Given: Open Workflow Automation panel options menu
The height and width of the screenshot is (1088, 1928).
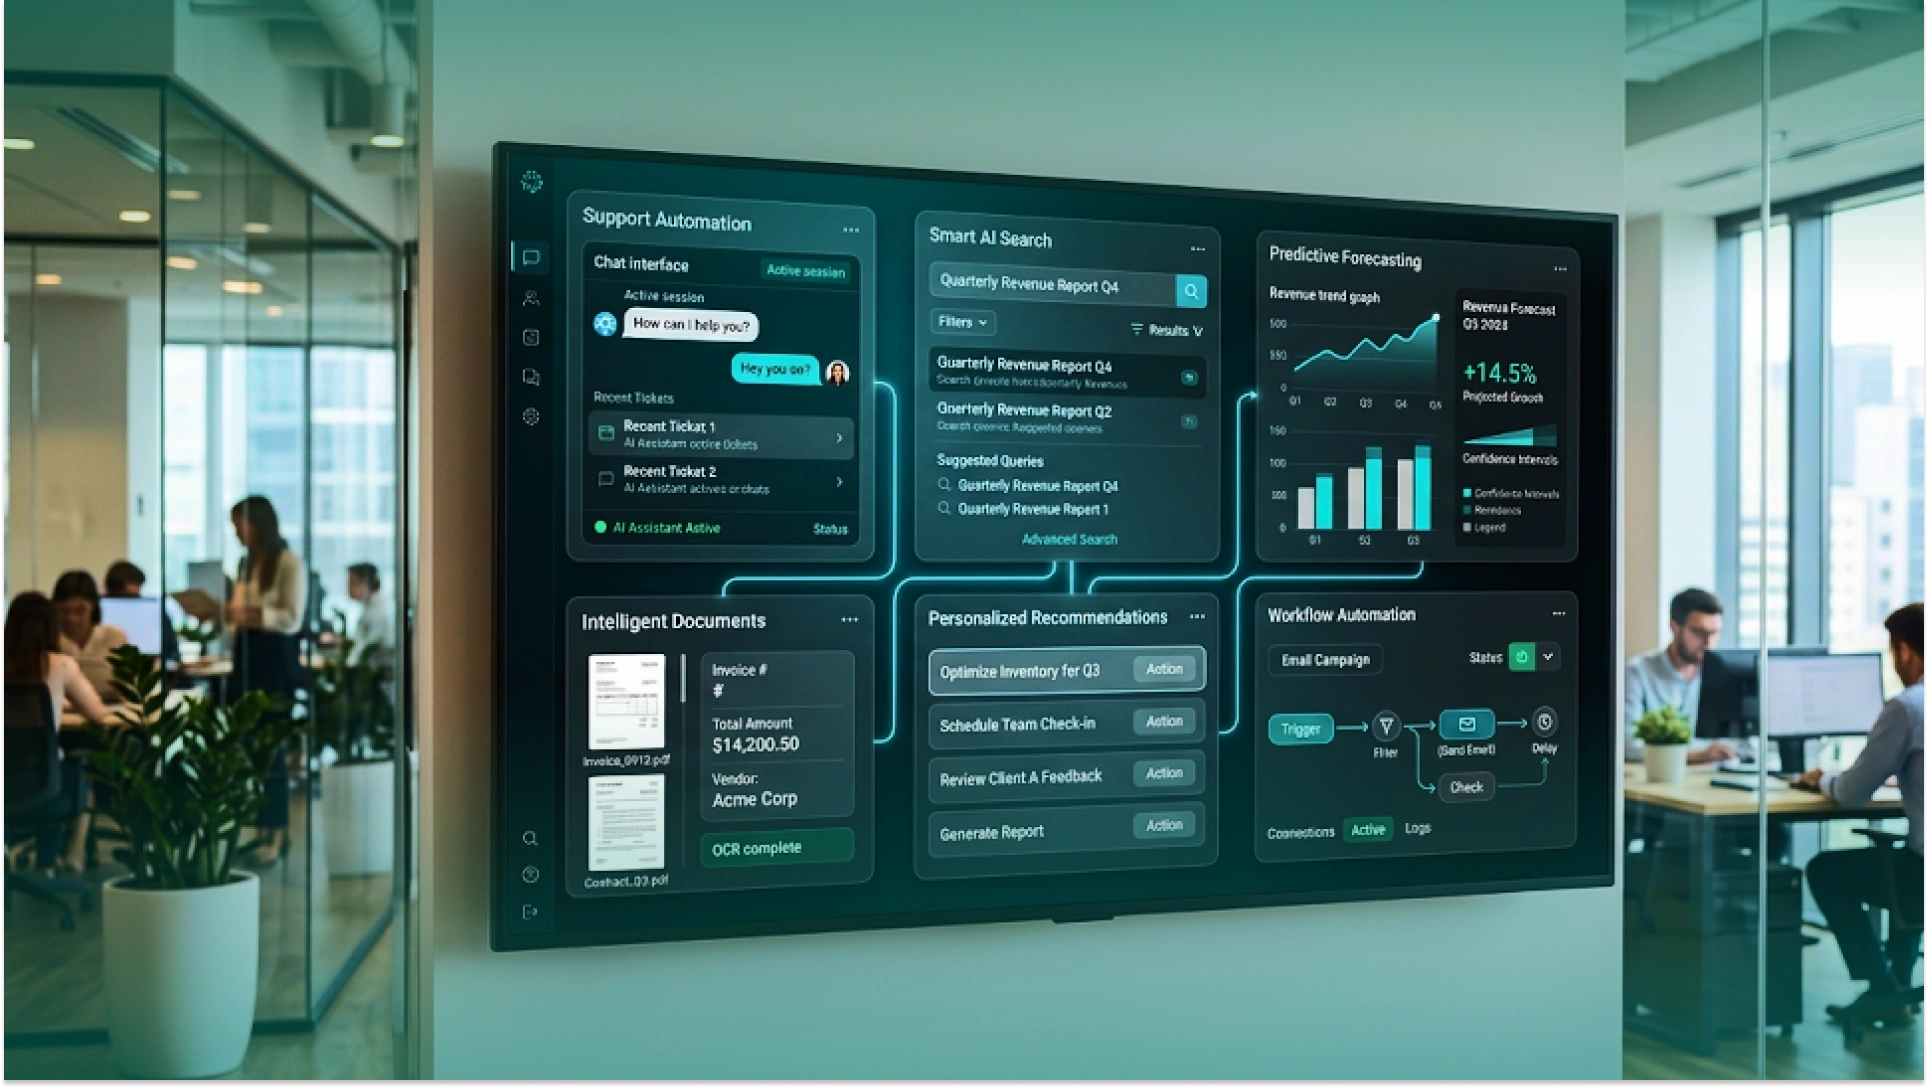Looking at the screenshot, I should (x=1558, y=613).
